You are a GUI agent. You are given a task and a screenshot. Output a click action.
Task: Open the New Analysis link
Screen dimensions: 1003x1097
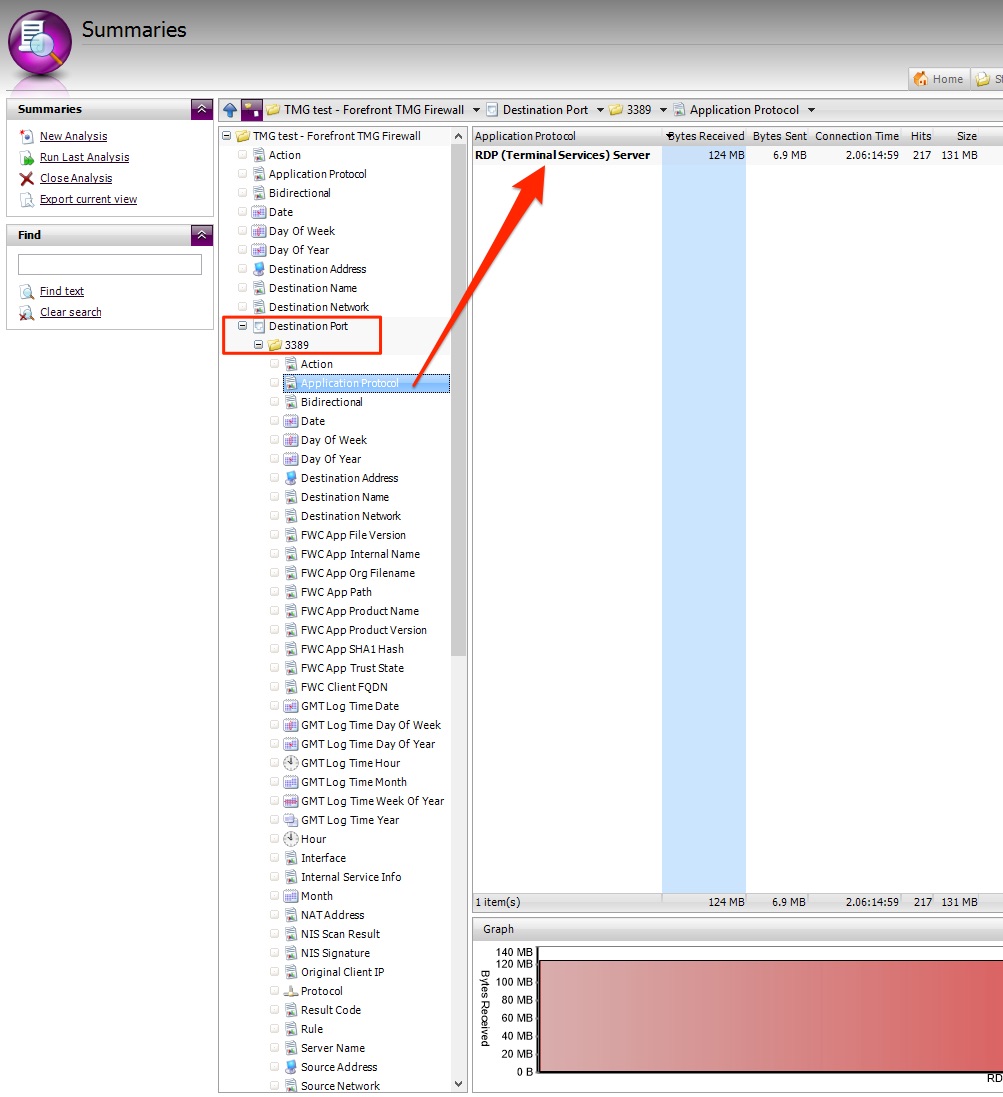coord(73,136)
